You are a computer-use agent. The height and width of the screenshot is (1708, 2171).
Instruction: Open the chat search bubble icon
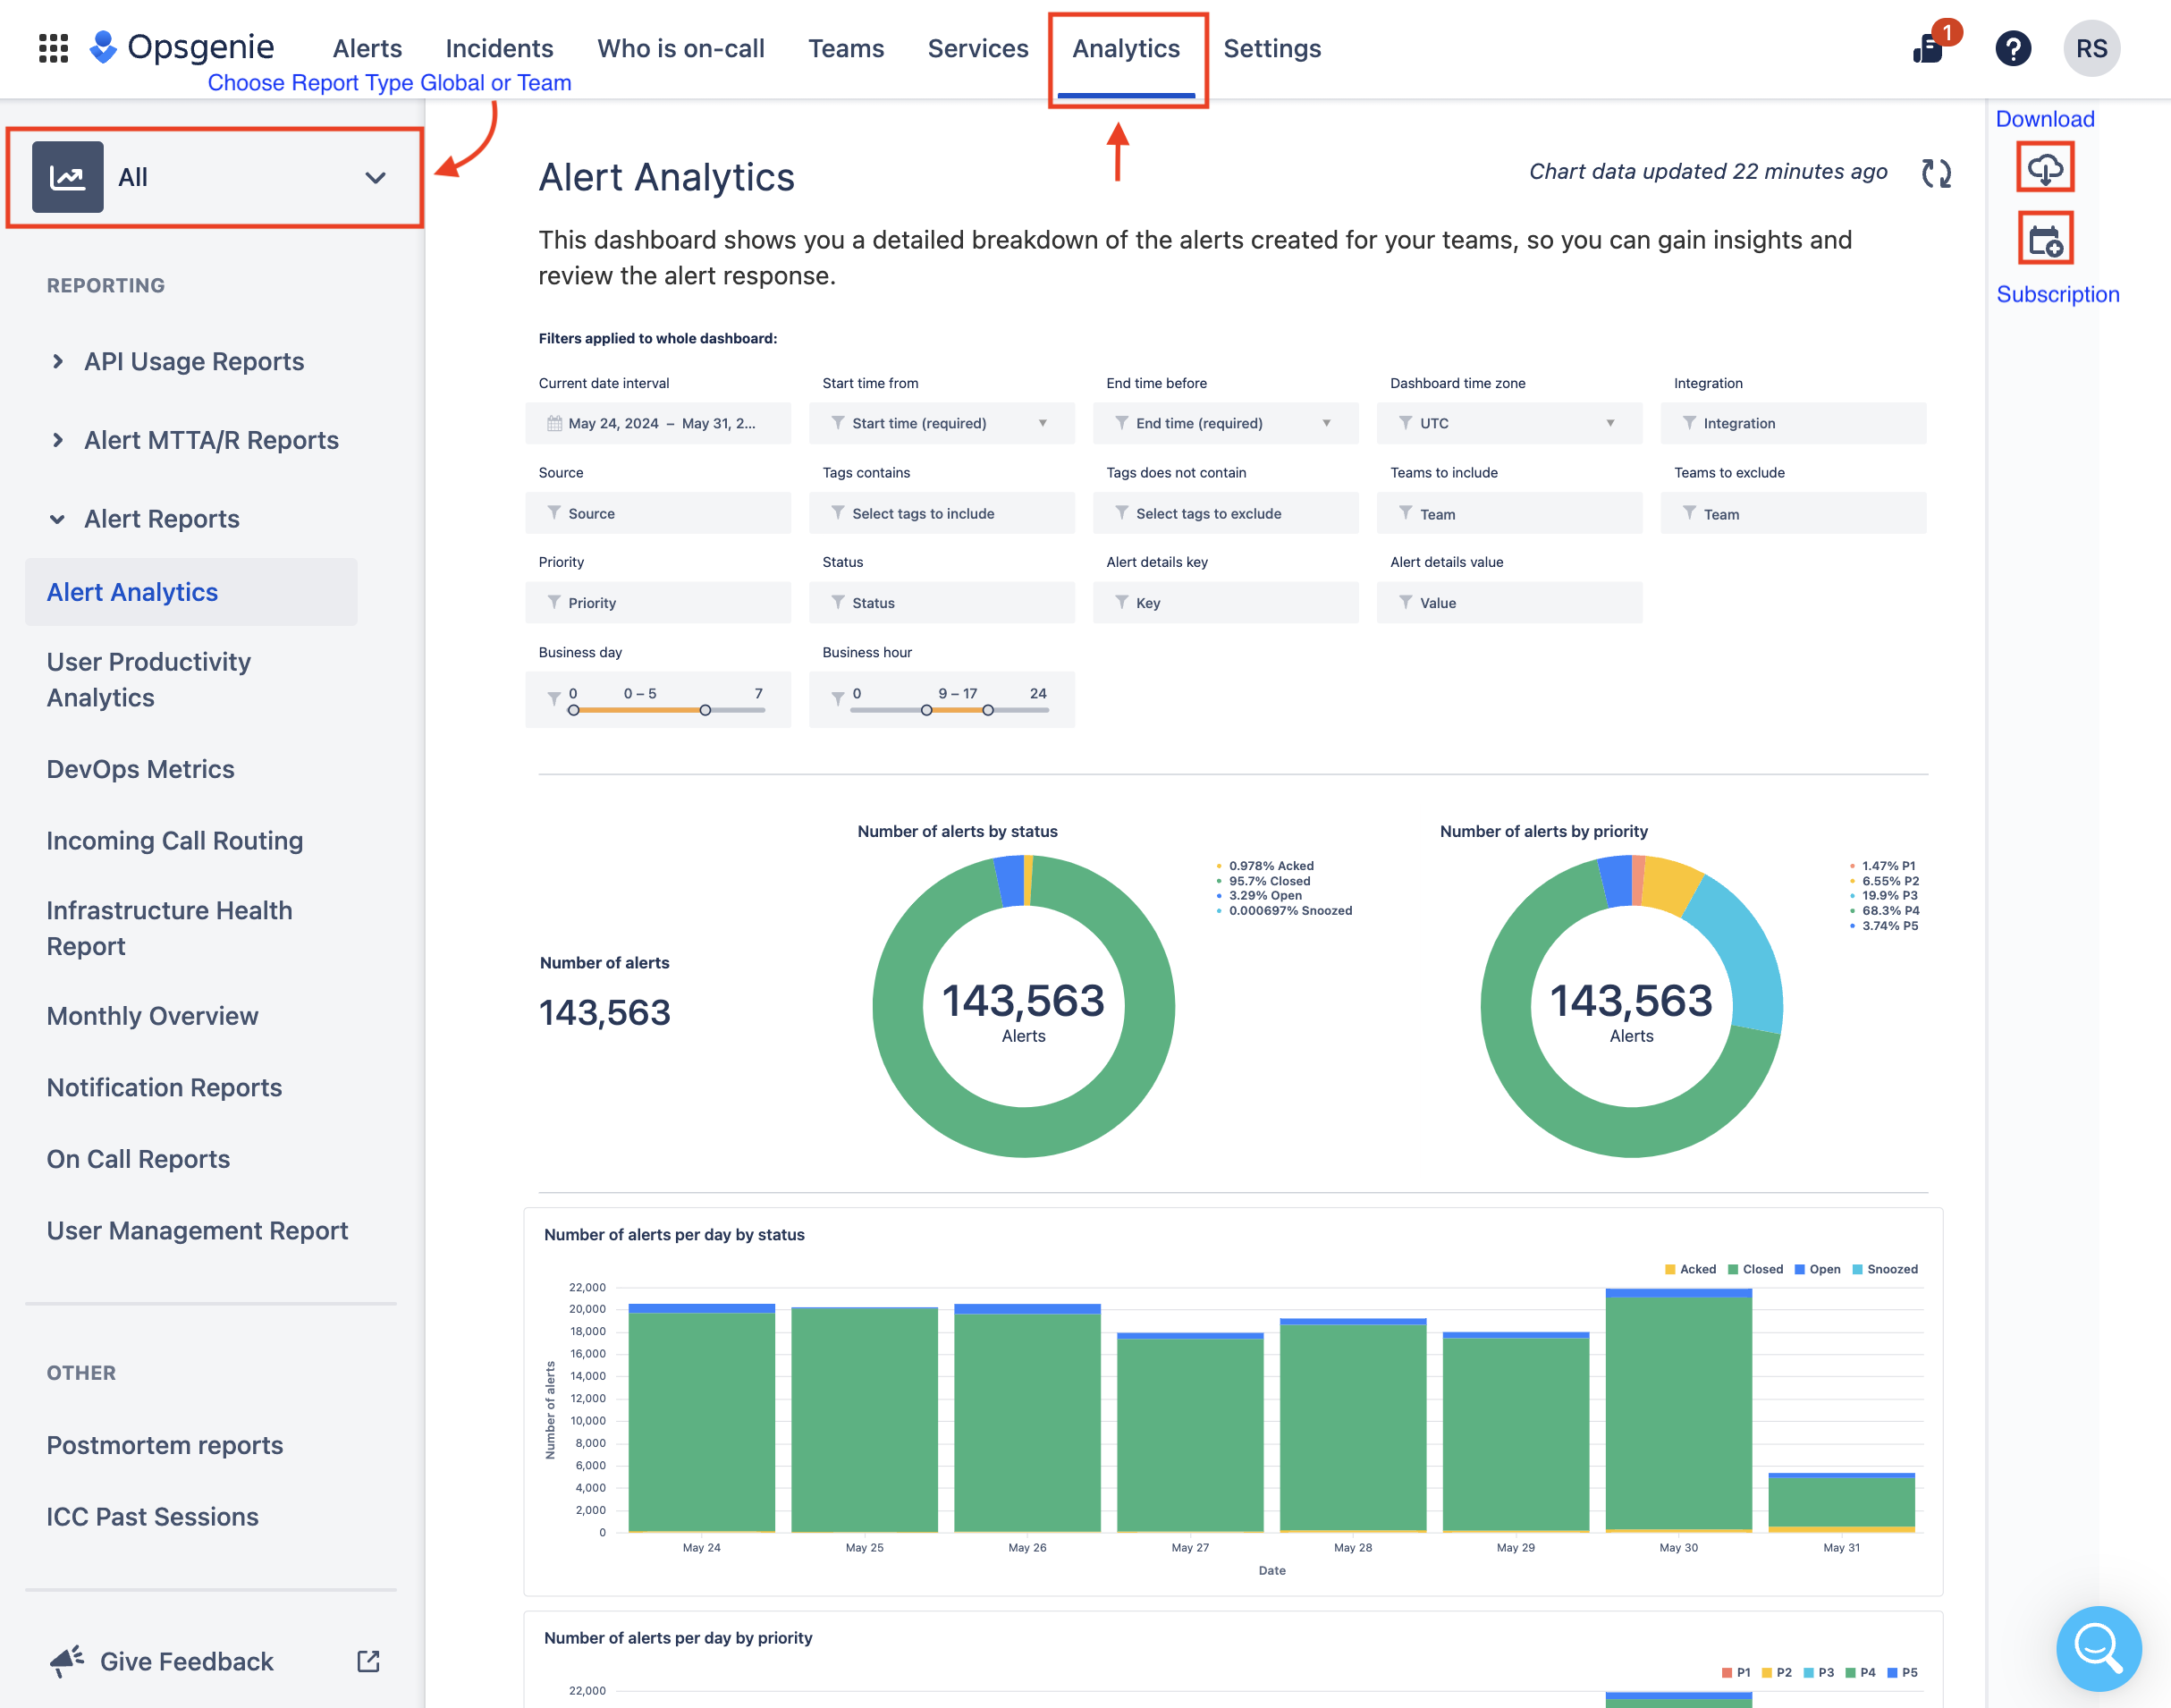pyautogui.click(x=2097, y=1647)
